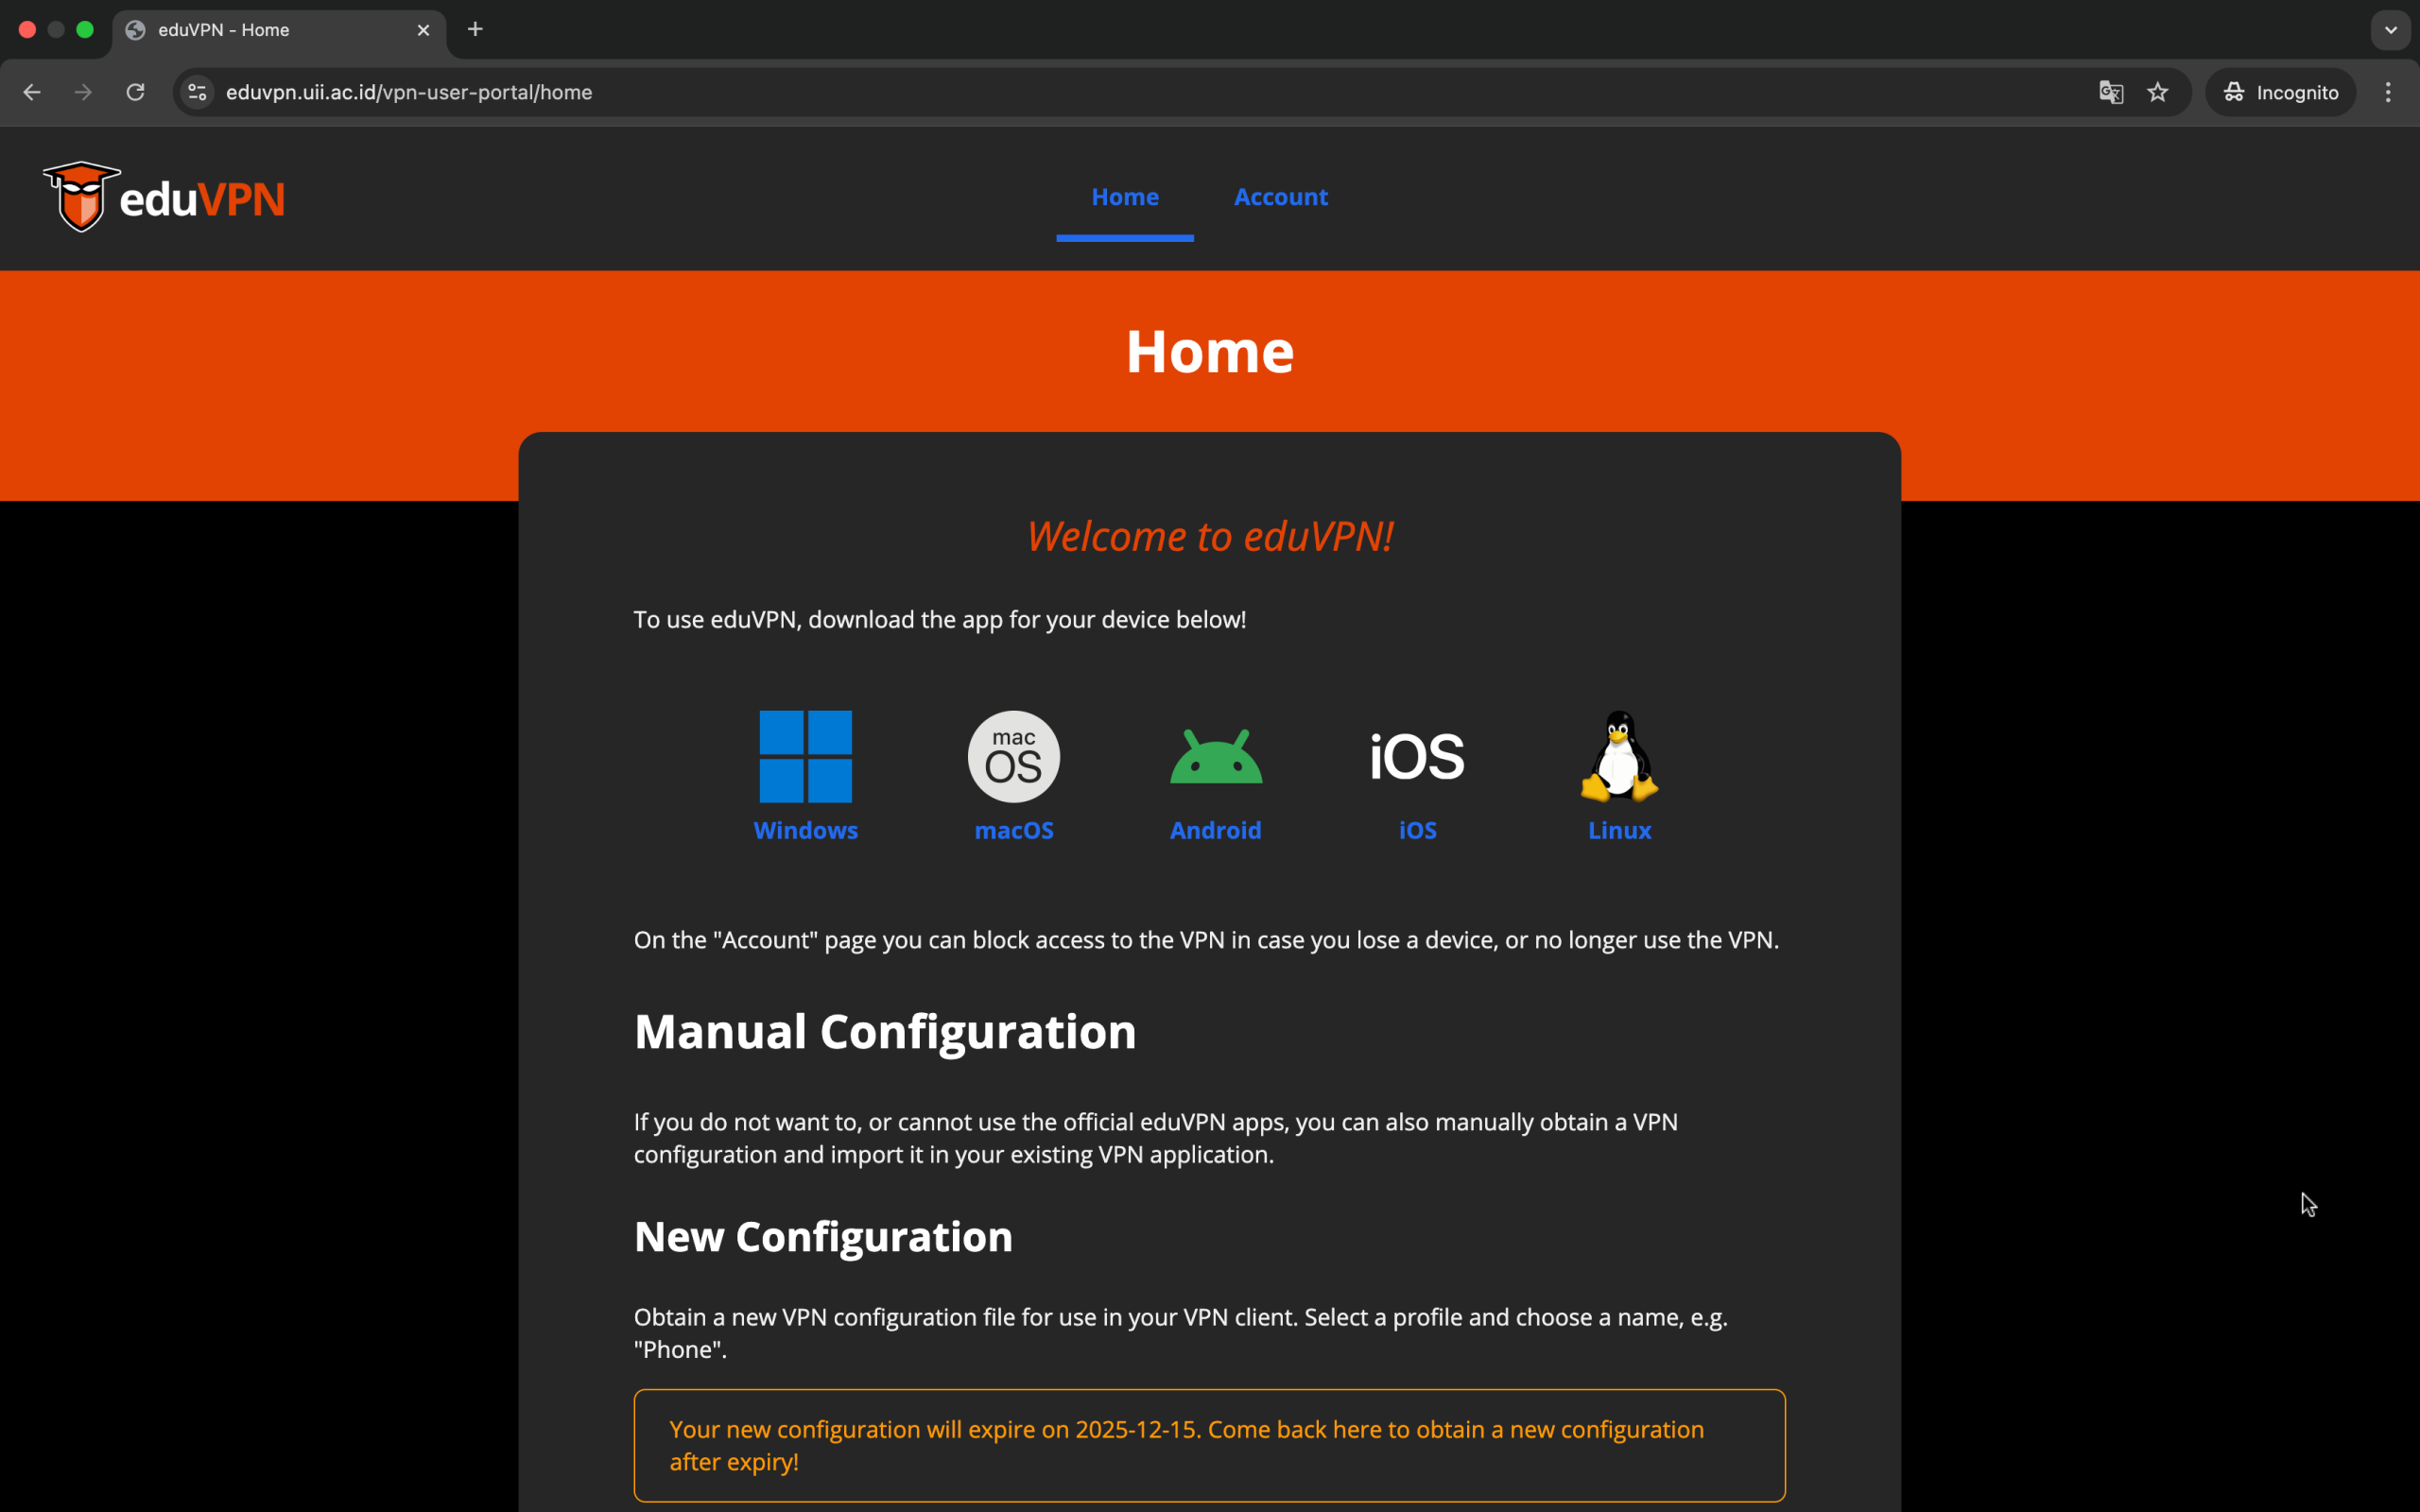This screenshot has width=2420, height=1512.
Task: Open the Windows app link
Action: point(805,829)
